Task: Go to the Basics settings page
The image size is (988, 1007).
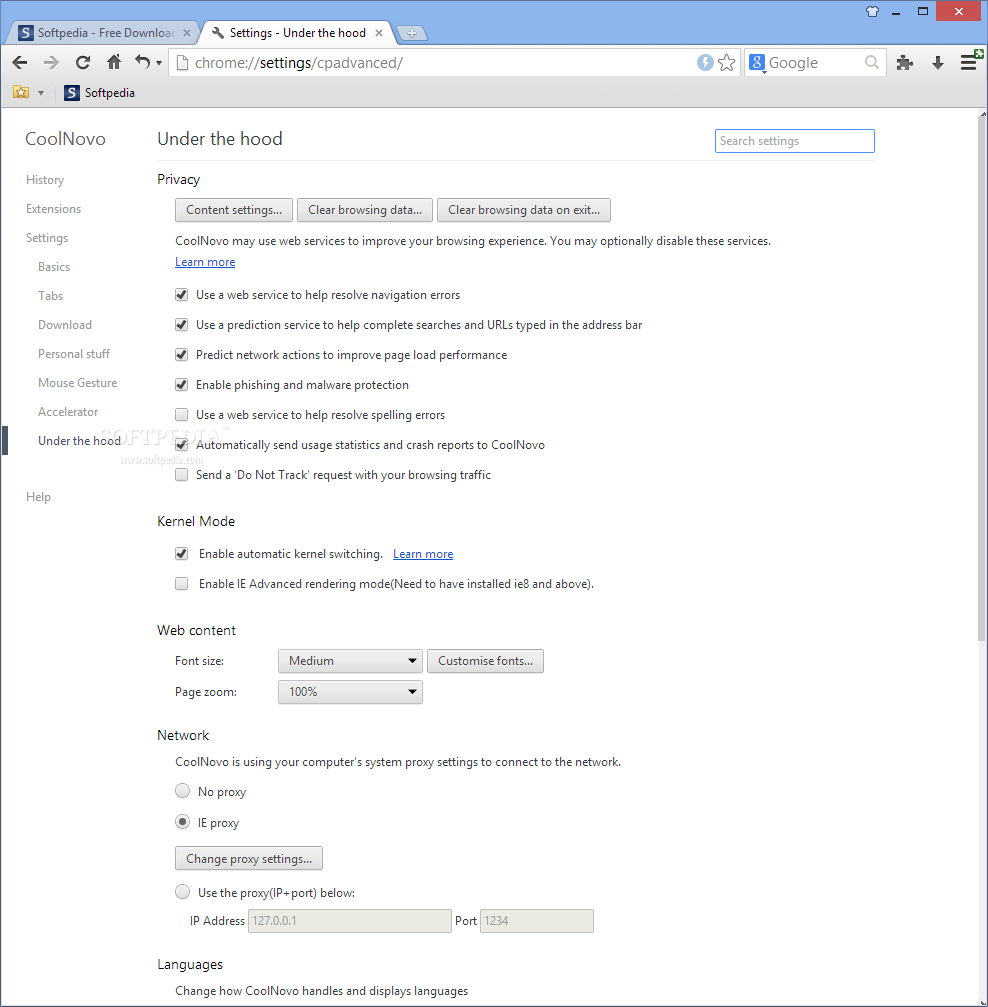Action: click(54, 267)
